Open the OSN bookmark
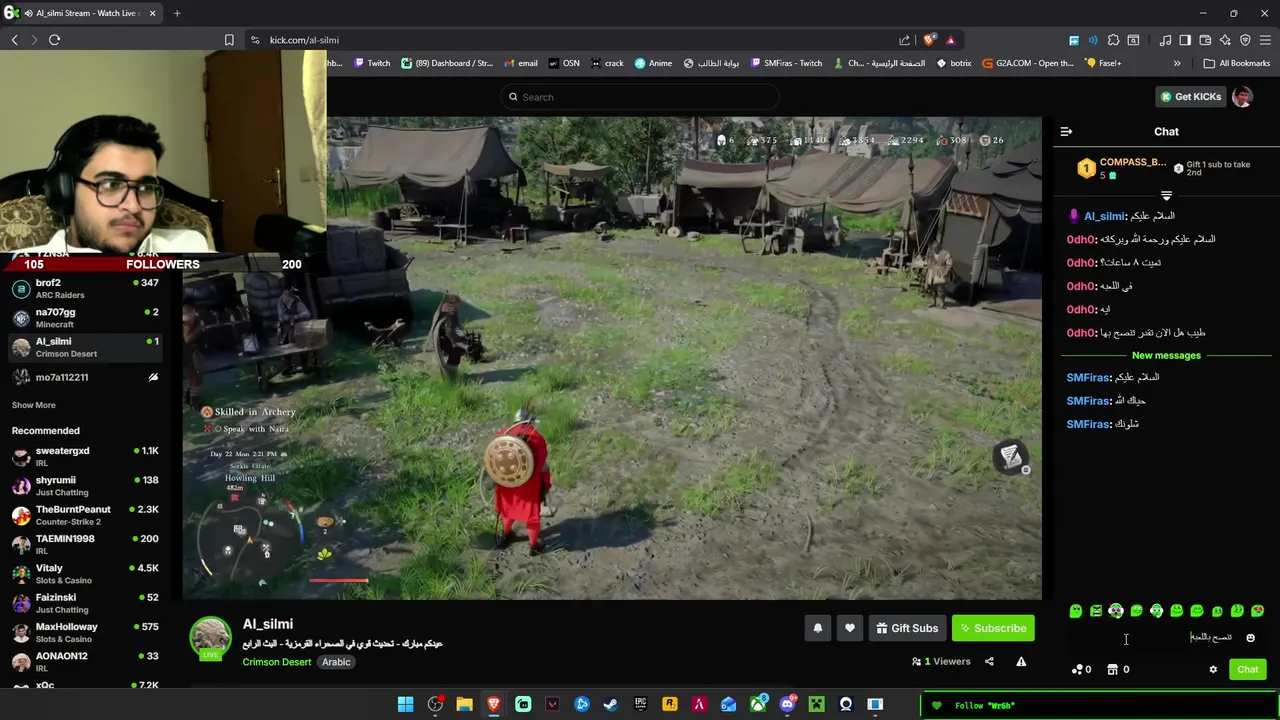This screenshot has width=1280, height=720. (563, 63)
